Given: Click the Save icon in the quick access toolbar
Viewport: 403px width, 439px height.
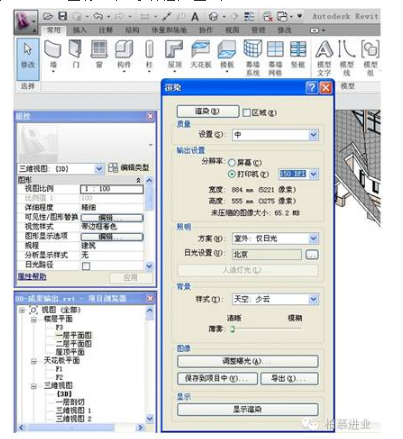Looking at the screenshot, I should tap(62, 16).
